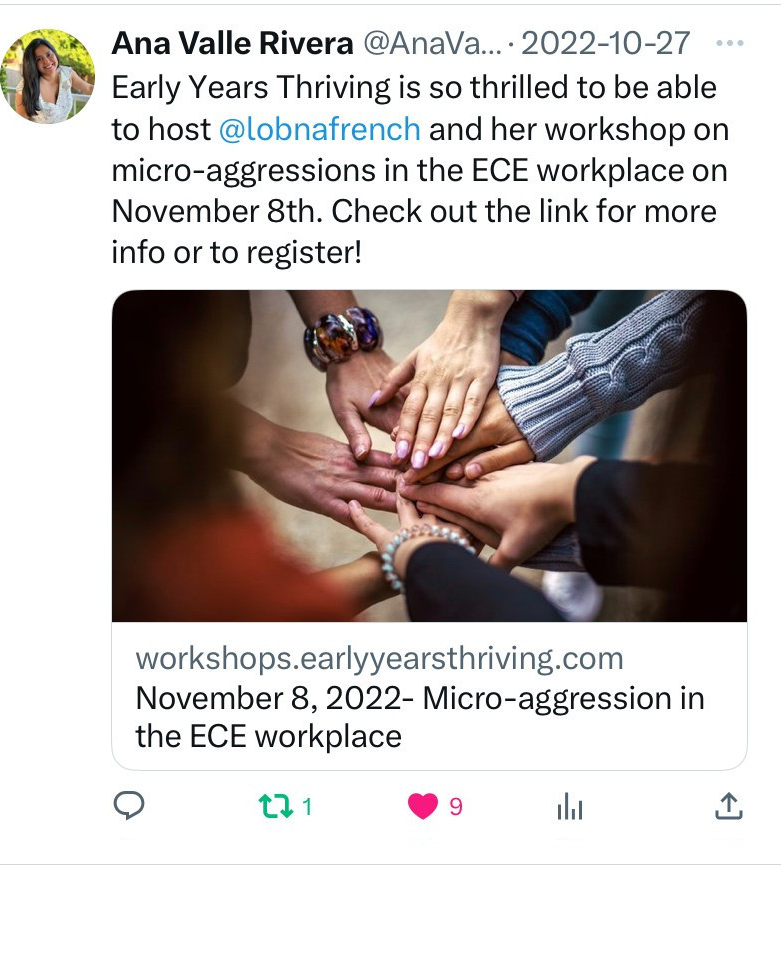Open Ana Valle Rivera's profile photo
This screenshot has height=956, width=781.
coord(48,76)
